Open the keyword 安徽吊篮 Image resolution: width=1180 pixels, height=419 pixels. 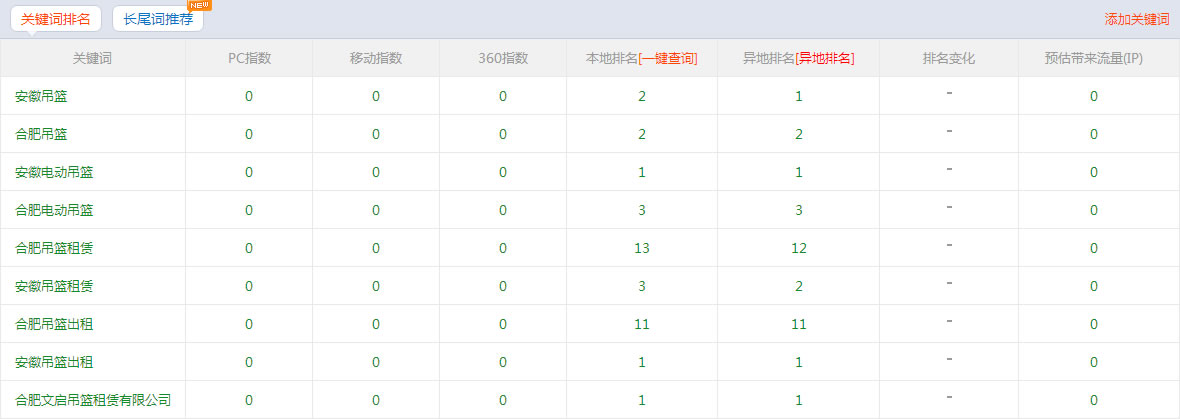pos(42,96)
